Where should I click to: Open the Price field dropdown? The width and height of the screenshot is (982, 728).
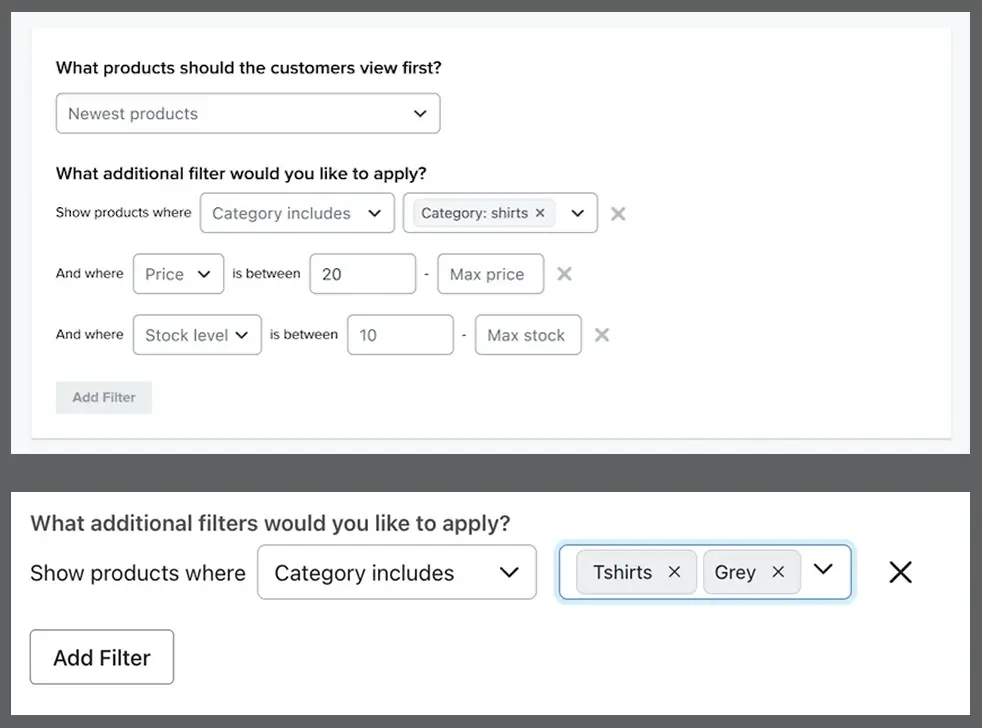click(178, 274)
